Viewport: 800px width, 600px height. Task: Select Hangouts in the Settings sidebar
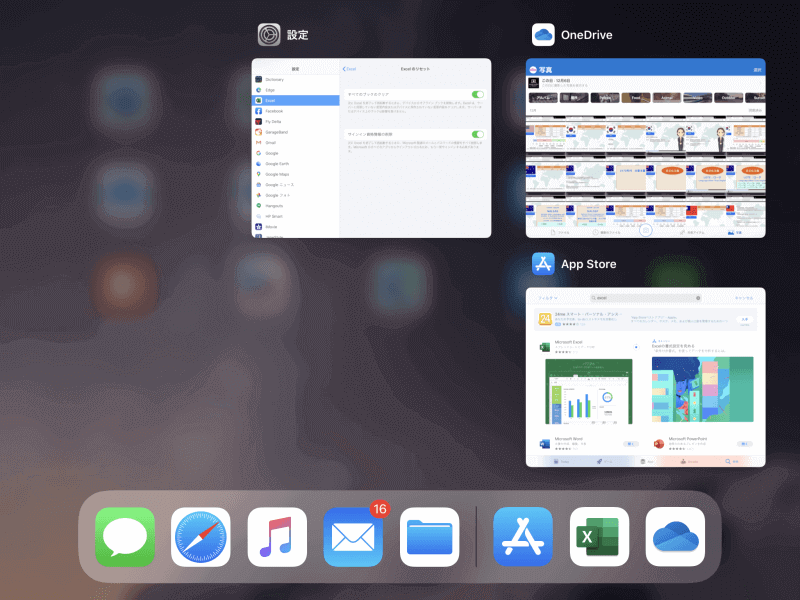click(295, 206)
